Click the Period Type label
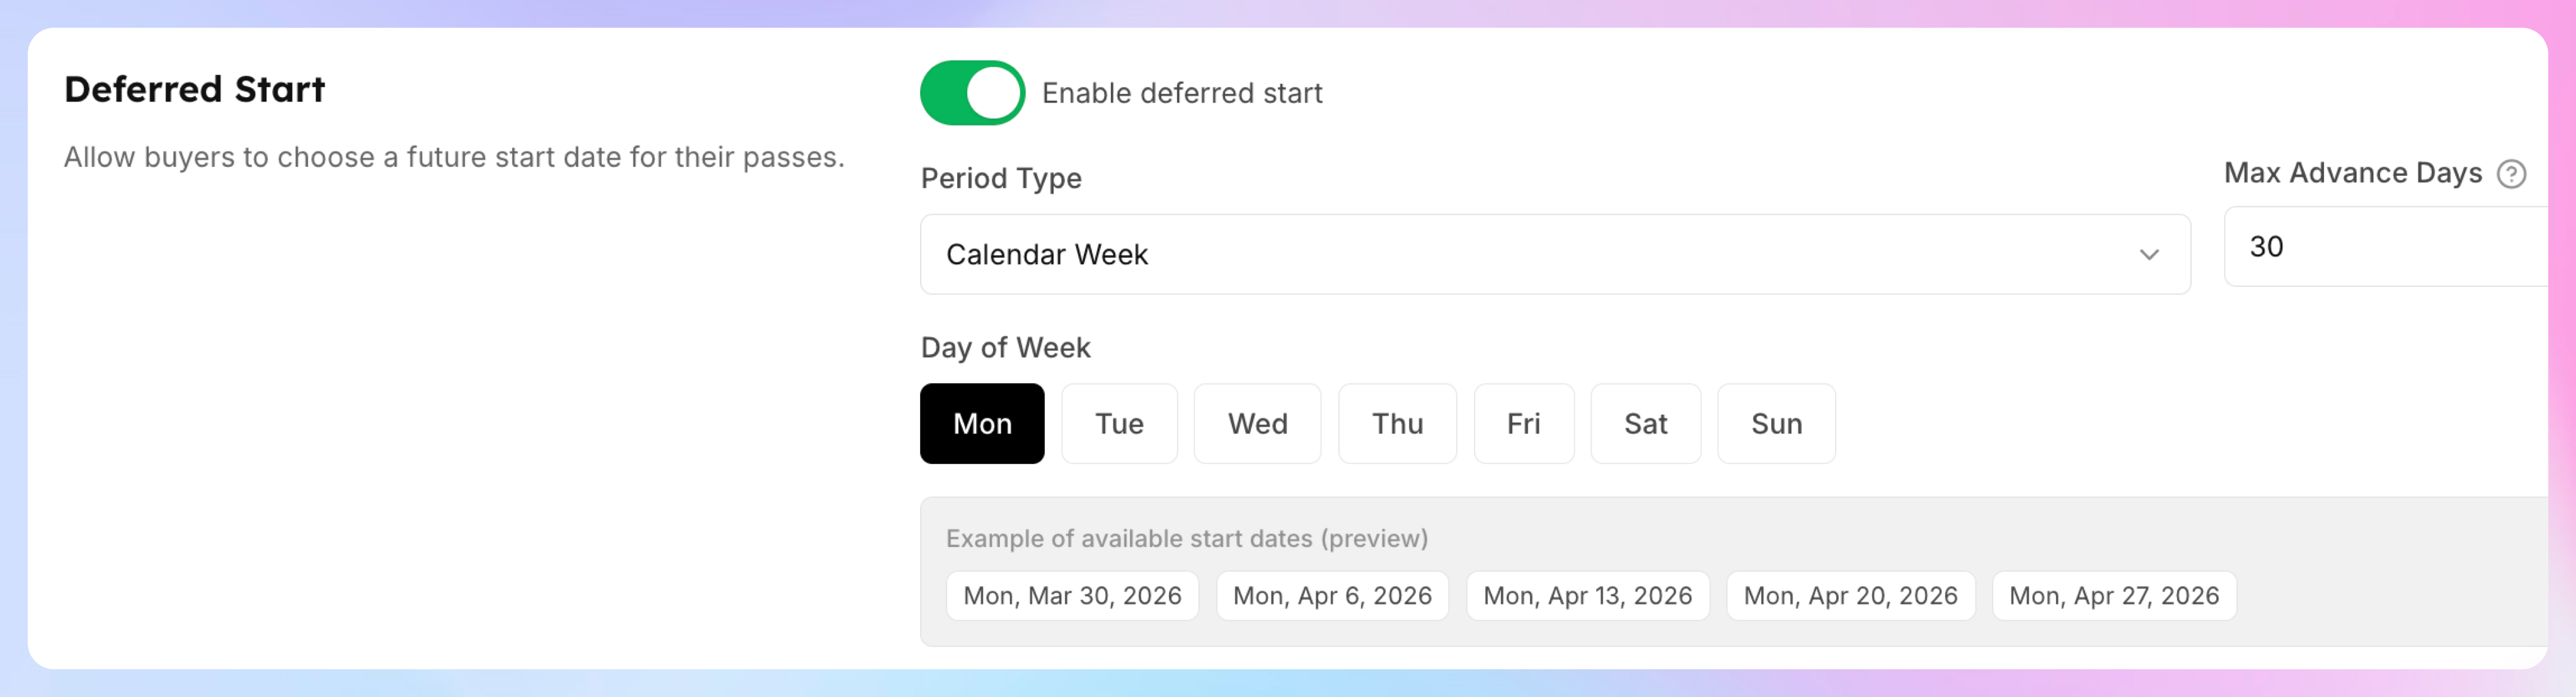 [1001, 179]
